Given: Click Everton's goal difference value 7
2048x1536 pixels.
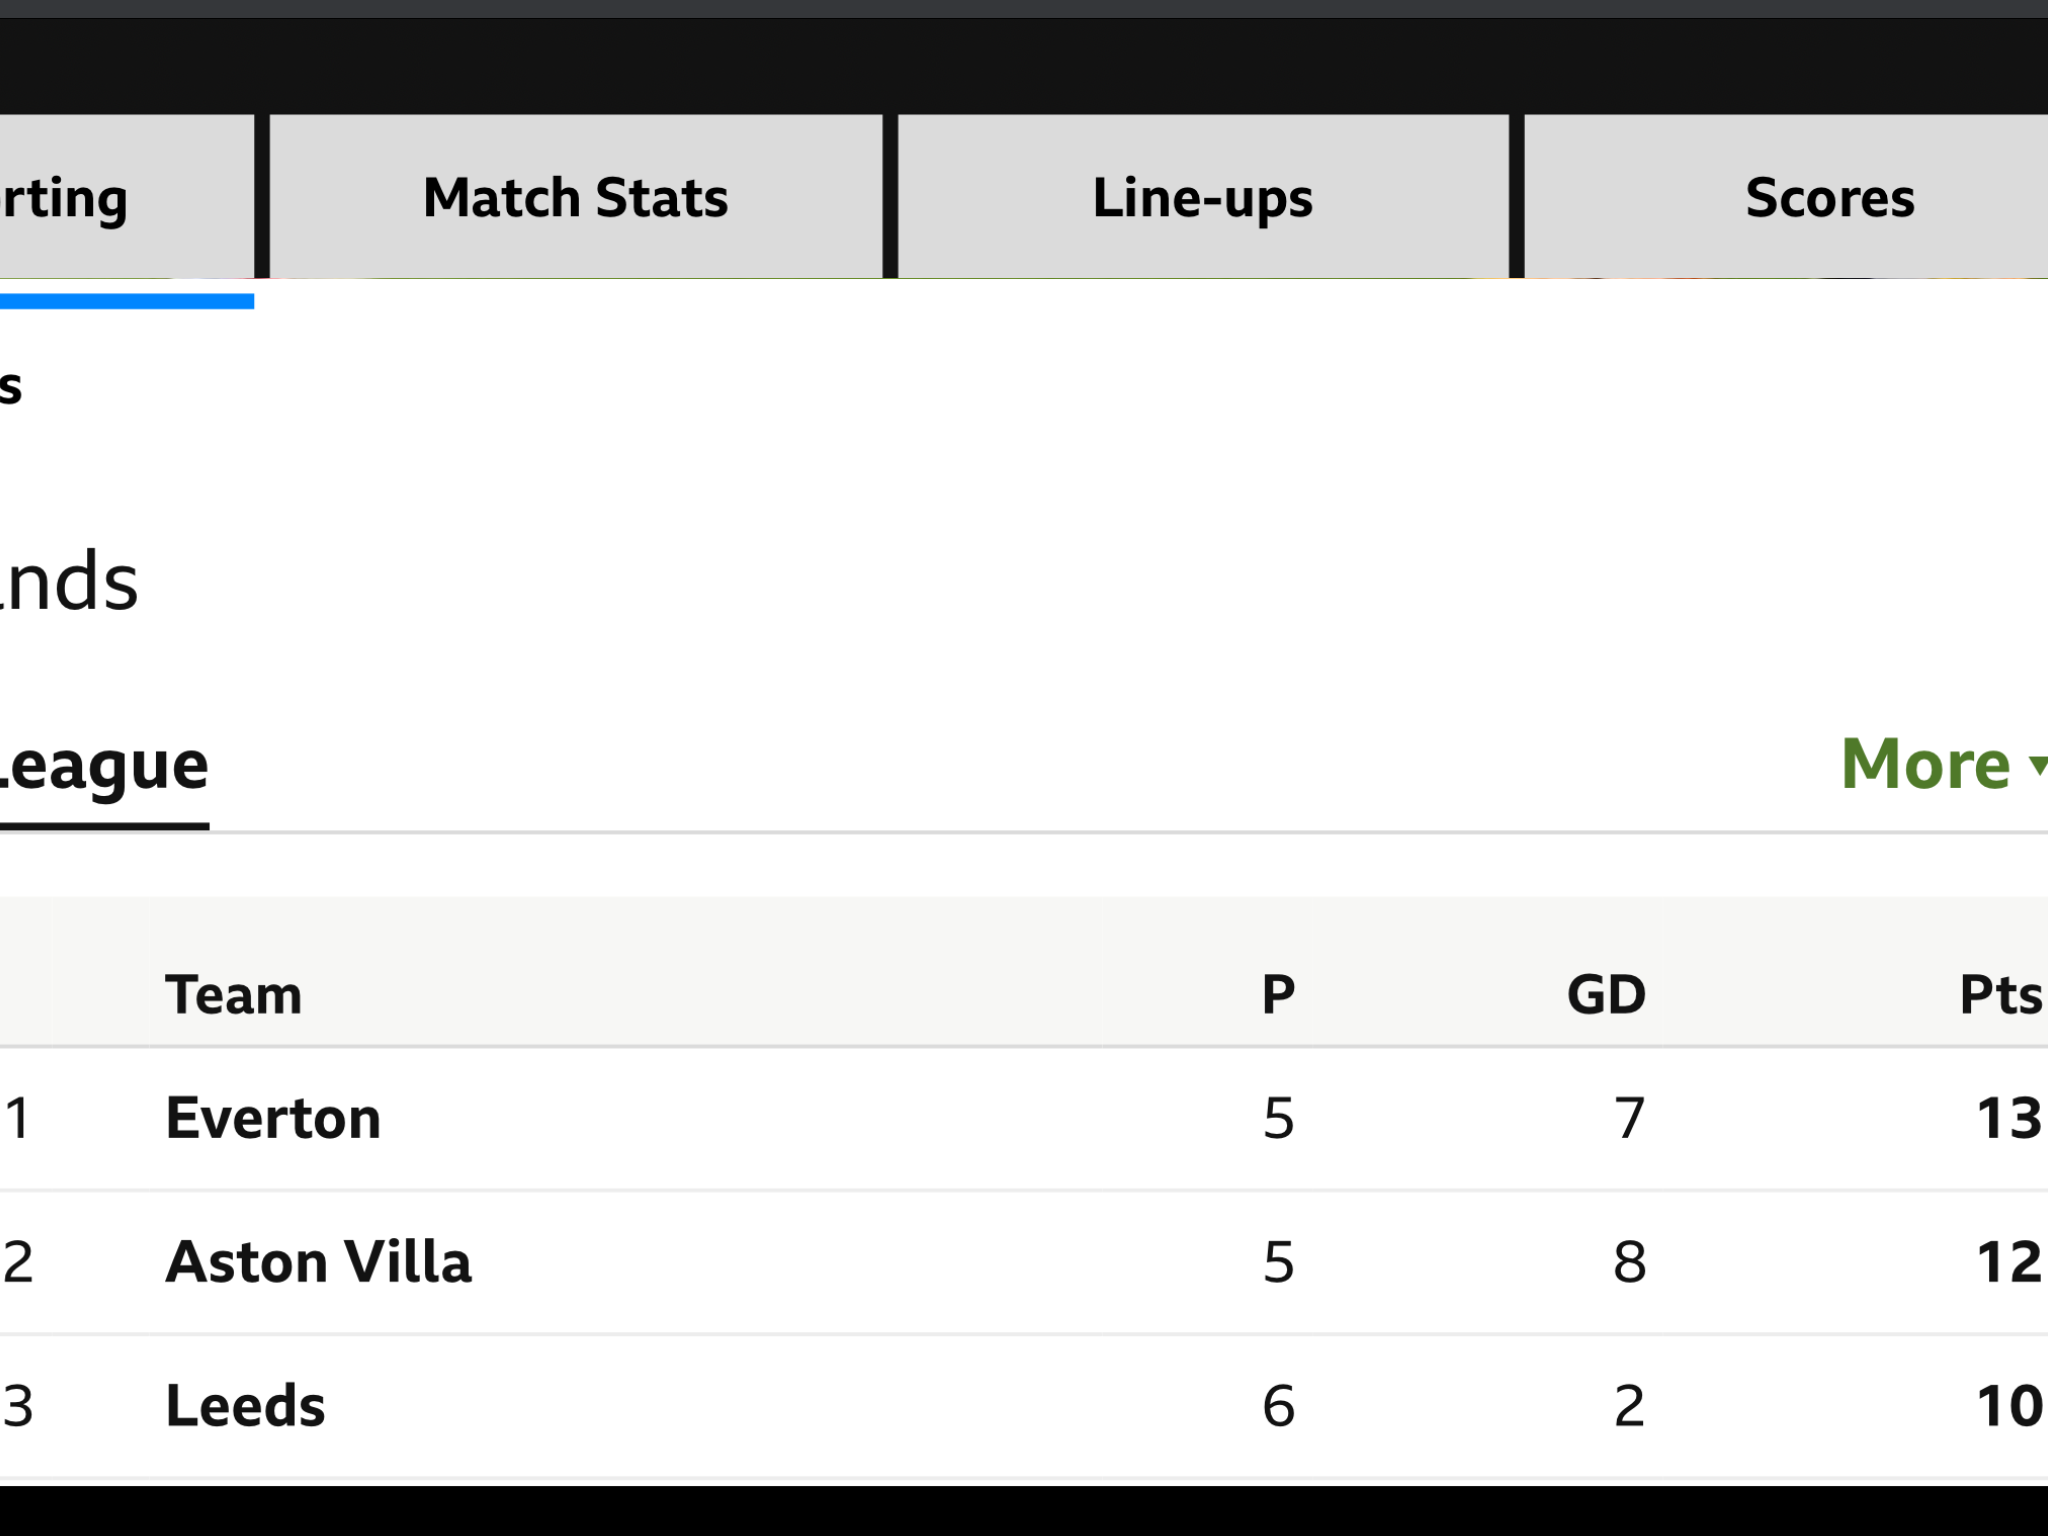Looking at the screenshot, I should point(1630,1118).
